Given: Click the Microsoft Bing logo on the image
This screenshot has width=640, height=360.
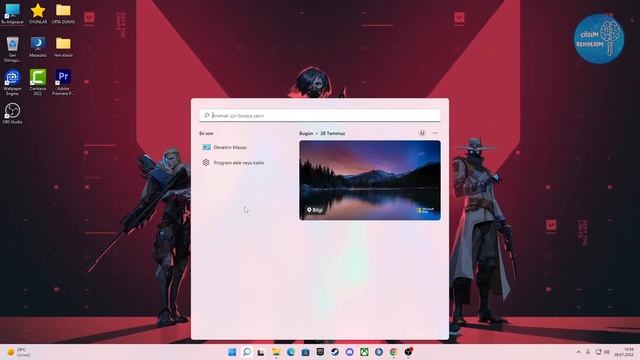Looking at the screenshot, I should [x=425, y=210].
